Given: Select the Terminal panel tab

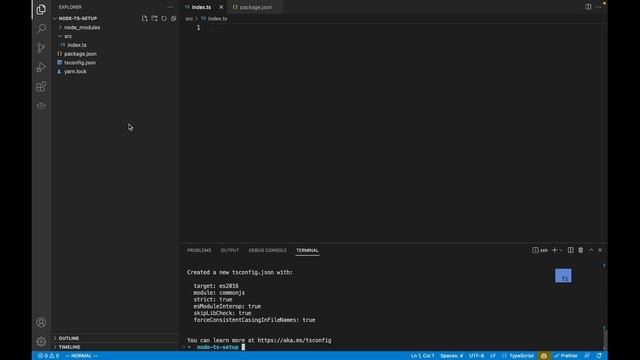Looking at the screenshot, I should pos(307,250).
